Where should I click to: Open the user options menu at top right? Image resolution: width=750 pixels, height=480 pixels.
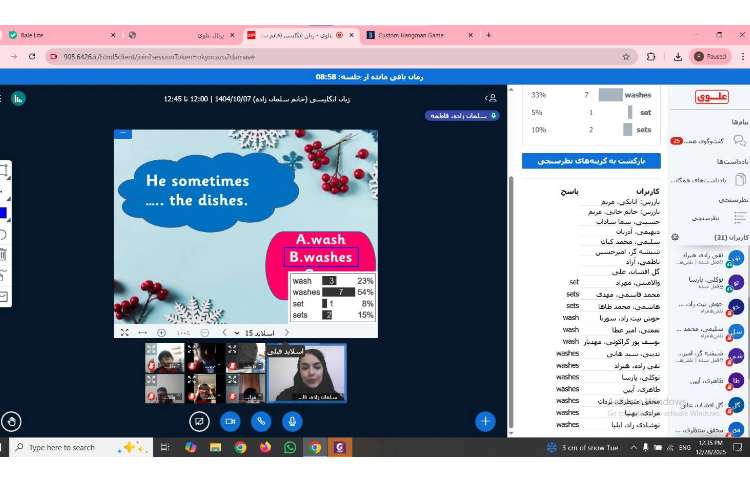491,98
